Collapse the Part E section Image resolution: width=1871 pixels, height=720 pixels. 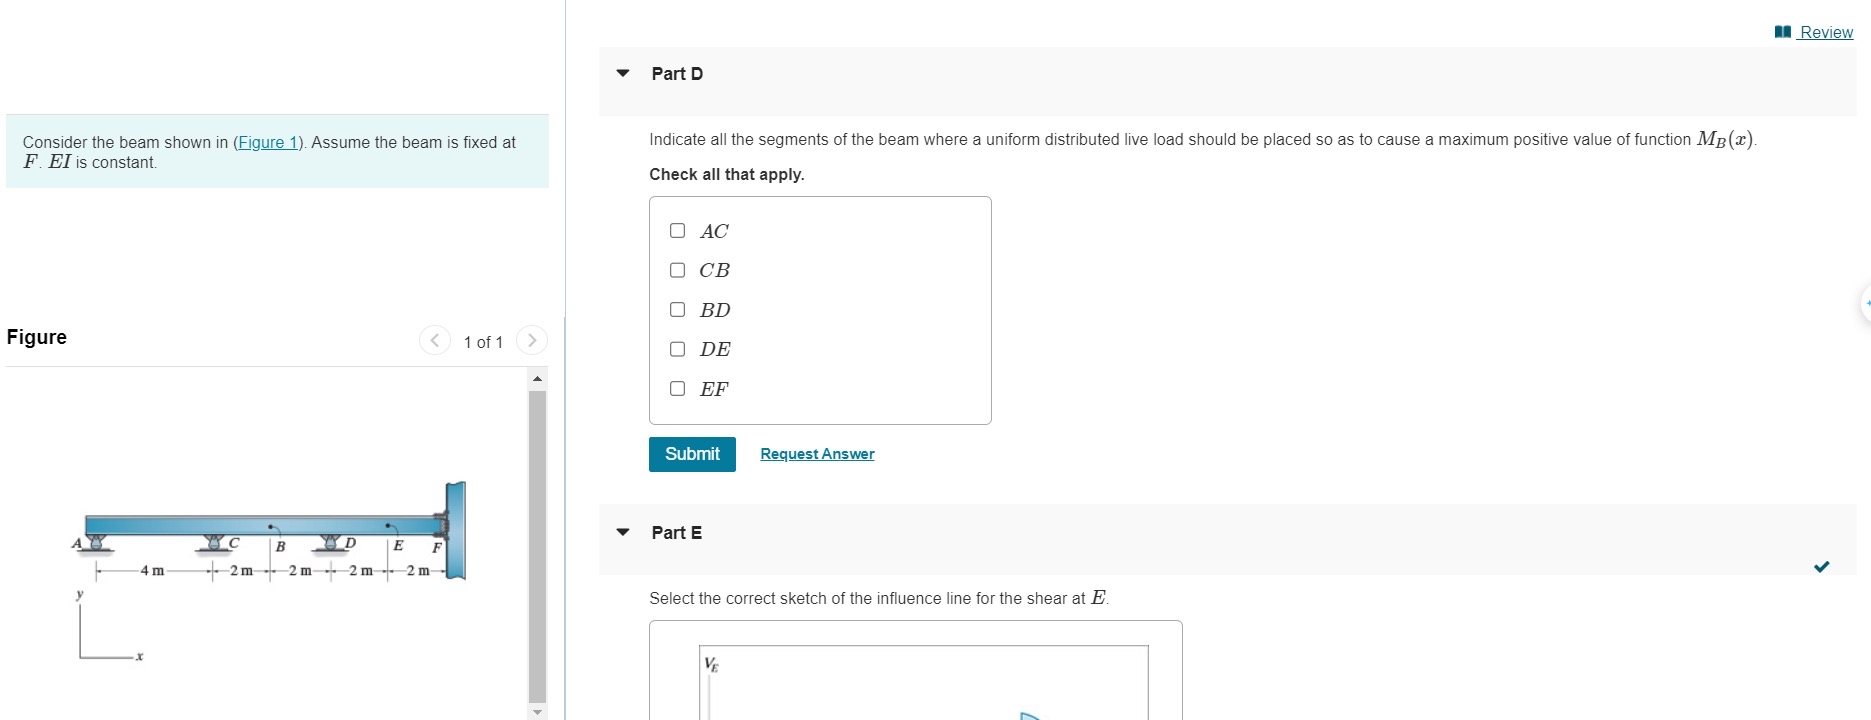[x=622, y=532]
